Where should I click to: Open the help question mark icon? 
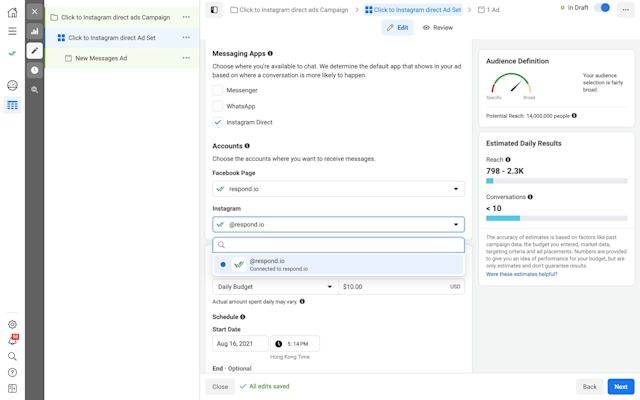click(12, 372)
